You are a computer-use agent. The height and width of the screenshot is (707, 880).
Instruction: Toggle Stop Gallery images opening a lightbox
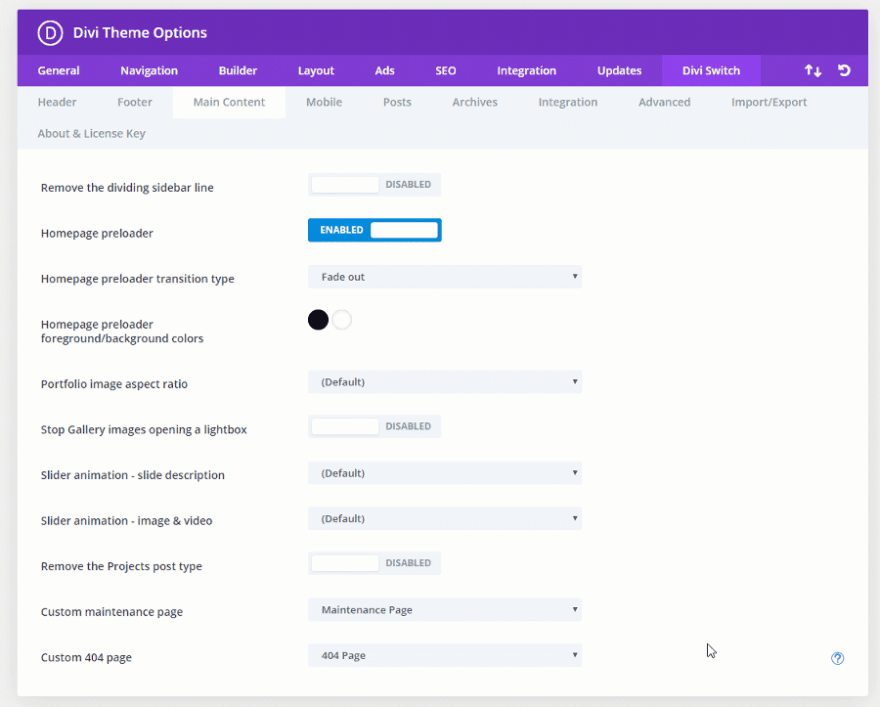click(374, 426)
